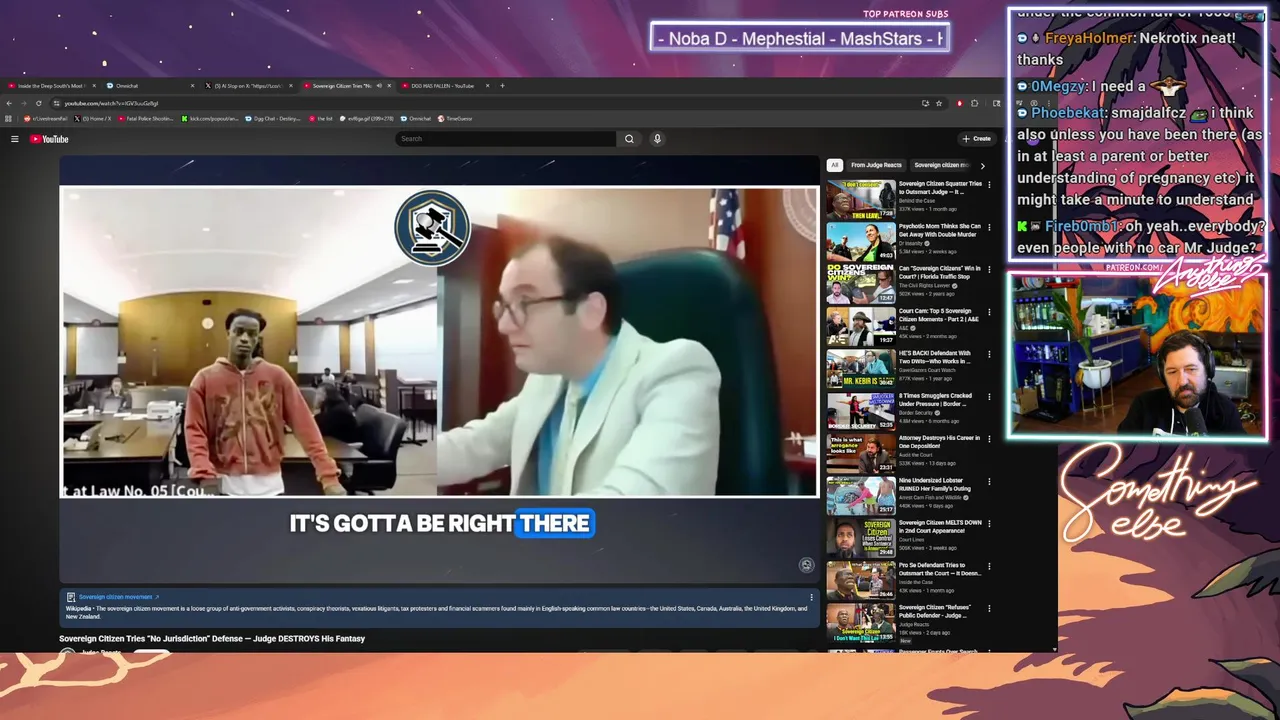Viewport: 1280px width, 720px height.
Task: Click the YouTube Create button
Action: click(x=976, y=139)
